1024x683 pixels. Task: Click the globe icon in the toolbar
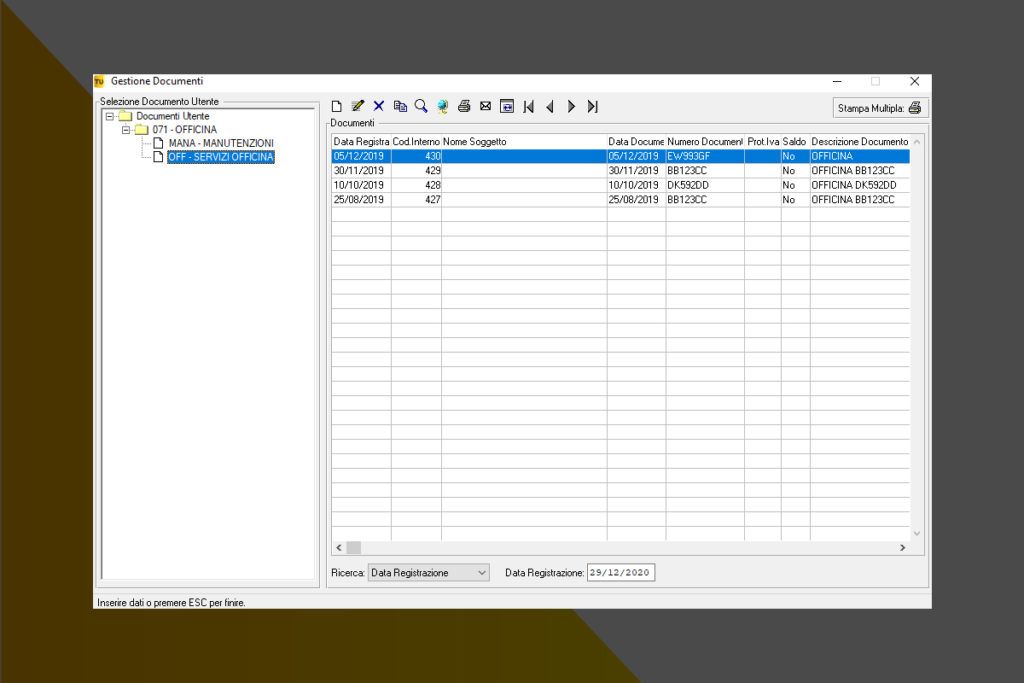443,106
